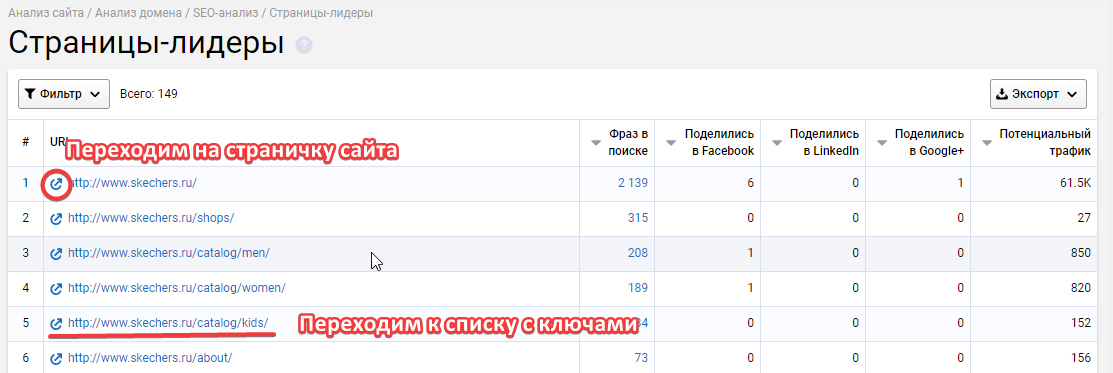Click phrases count 2 139
The height and width of the screenshot is (373, 1113).
click(632, 183)
